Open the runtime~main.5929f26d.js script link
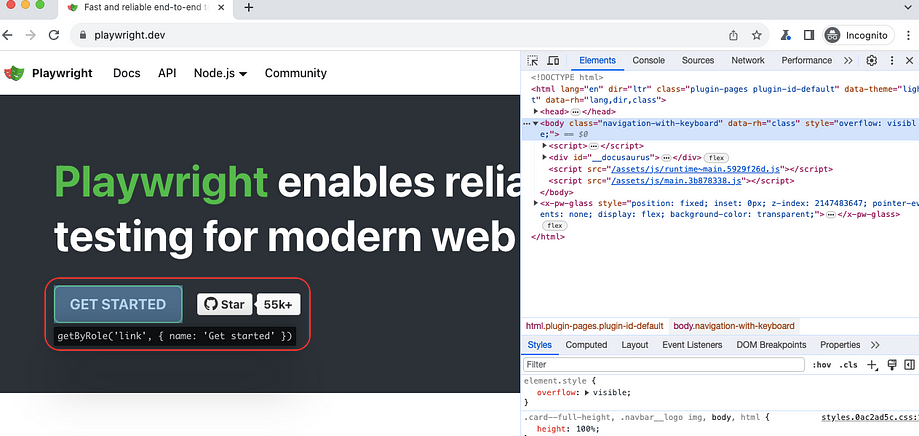Screen dimensions: 919x436 [x=695, y=169]
